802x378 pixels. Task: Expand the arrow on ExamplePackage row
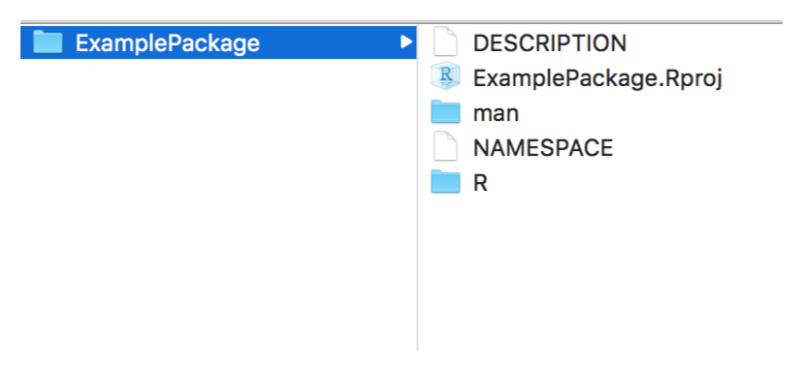406,42
